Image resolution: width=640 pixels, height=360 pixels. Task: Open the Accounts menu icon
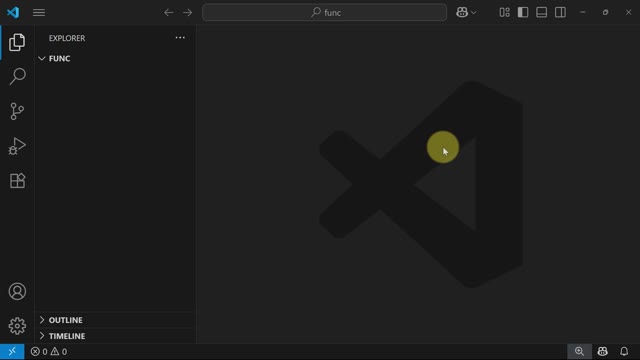click(x=17, y=291)
